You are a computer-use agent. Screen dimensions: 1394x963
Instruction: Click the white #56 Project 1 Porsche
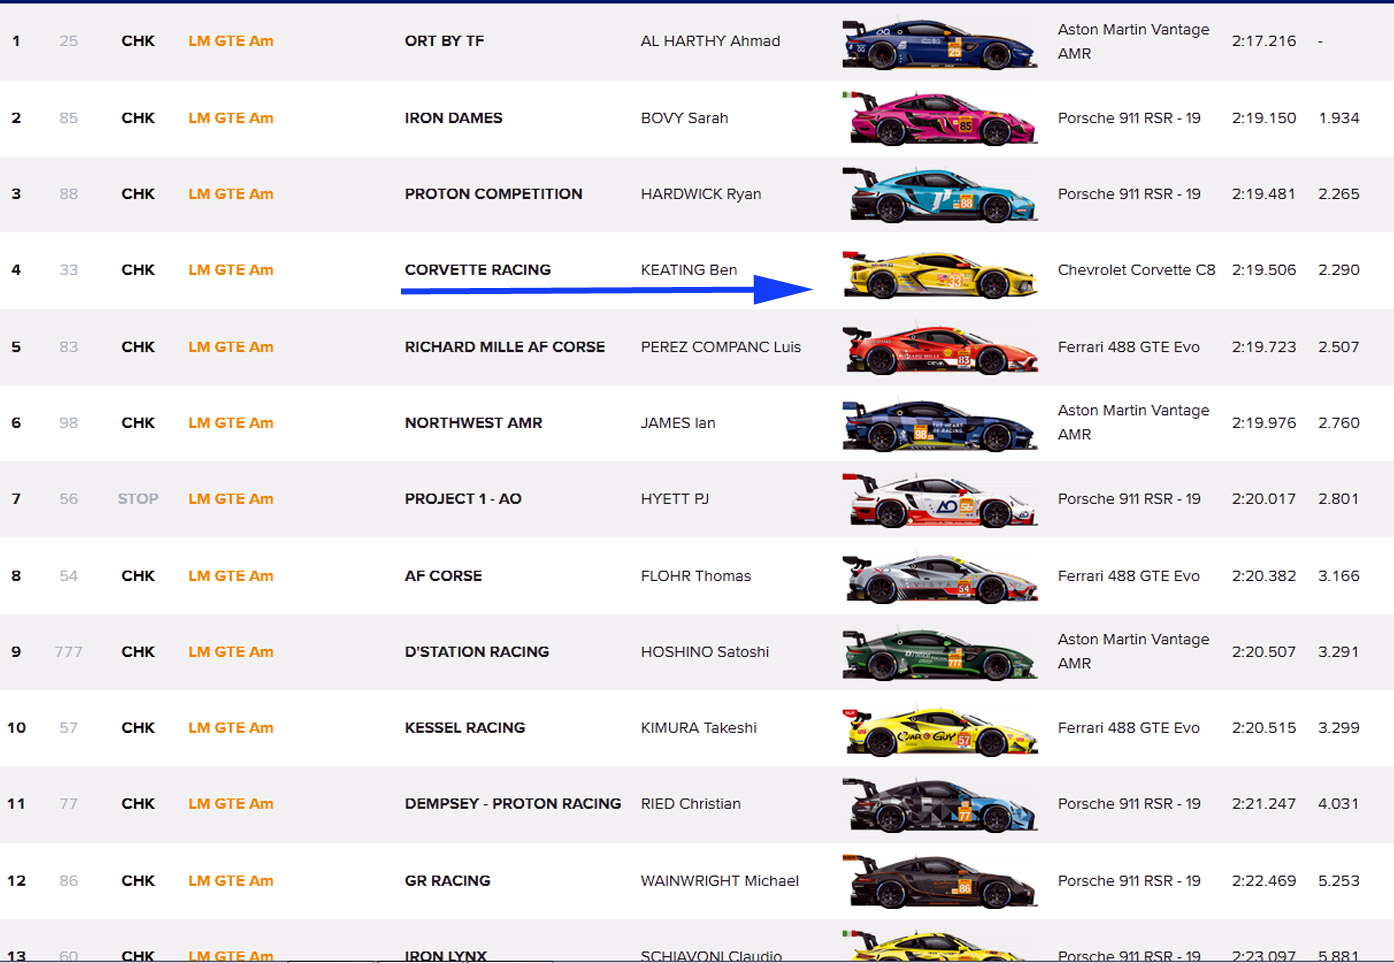point(939,501)
